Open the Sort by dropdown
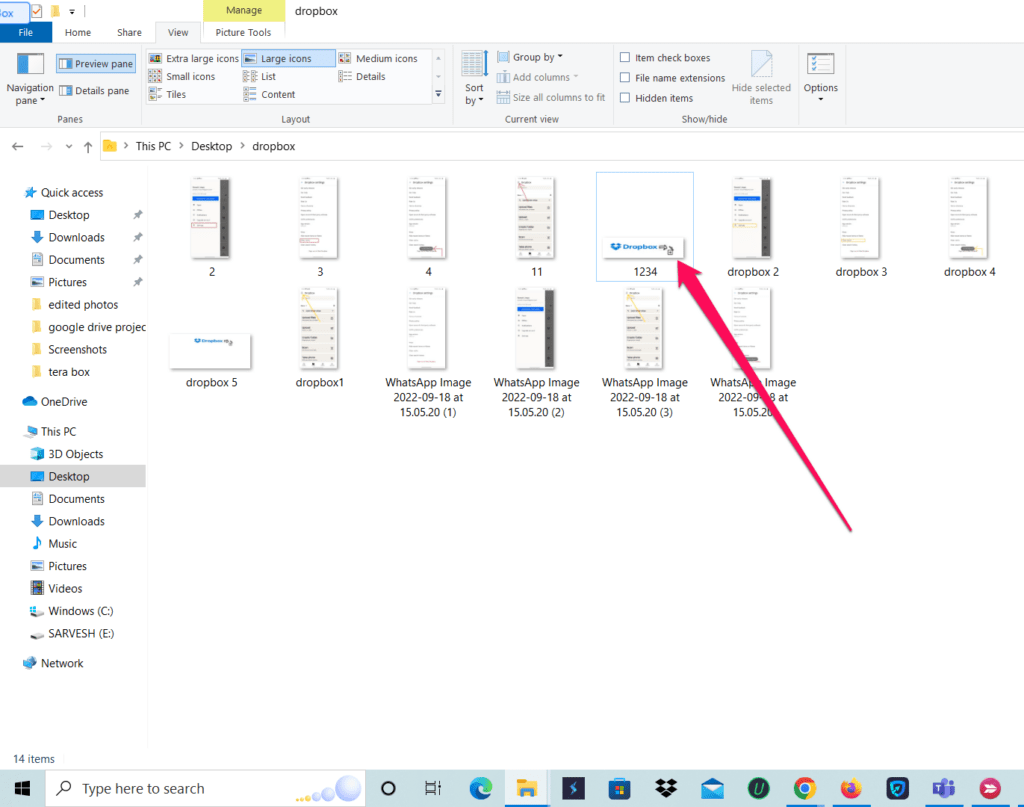The height and width of the screenshot is (807, 1024). click(473, 80)
